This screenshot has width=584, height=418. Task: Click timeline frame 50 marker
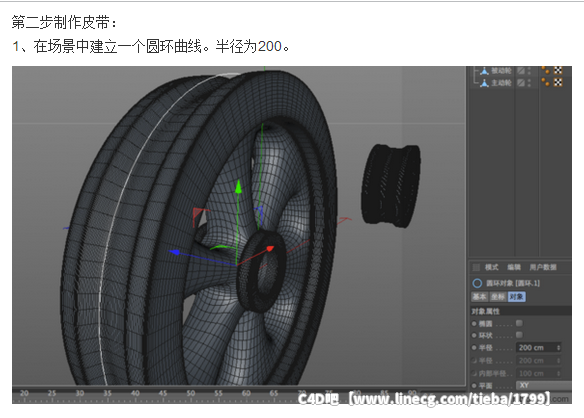click(x=191, y=393)
